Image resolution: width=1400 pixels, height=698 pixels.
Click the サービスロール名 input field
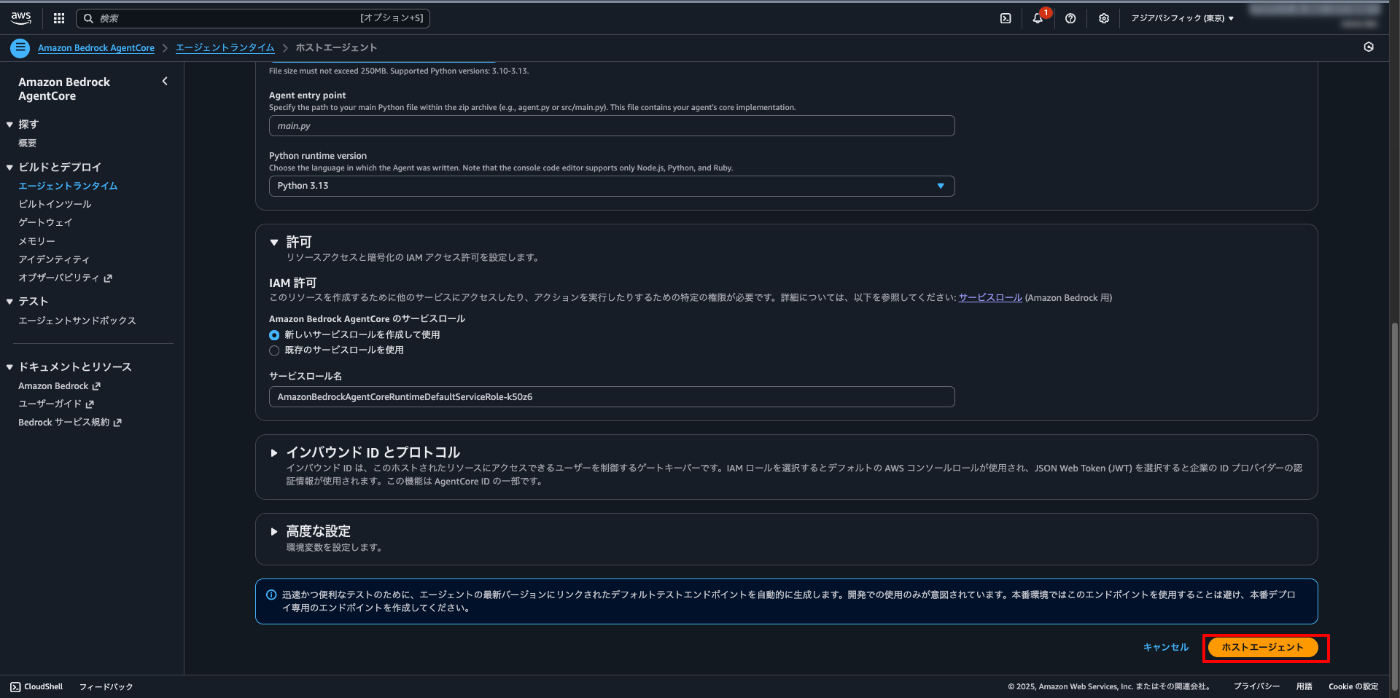612,397
